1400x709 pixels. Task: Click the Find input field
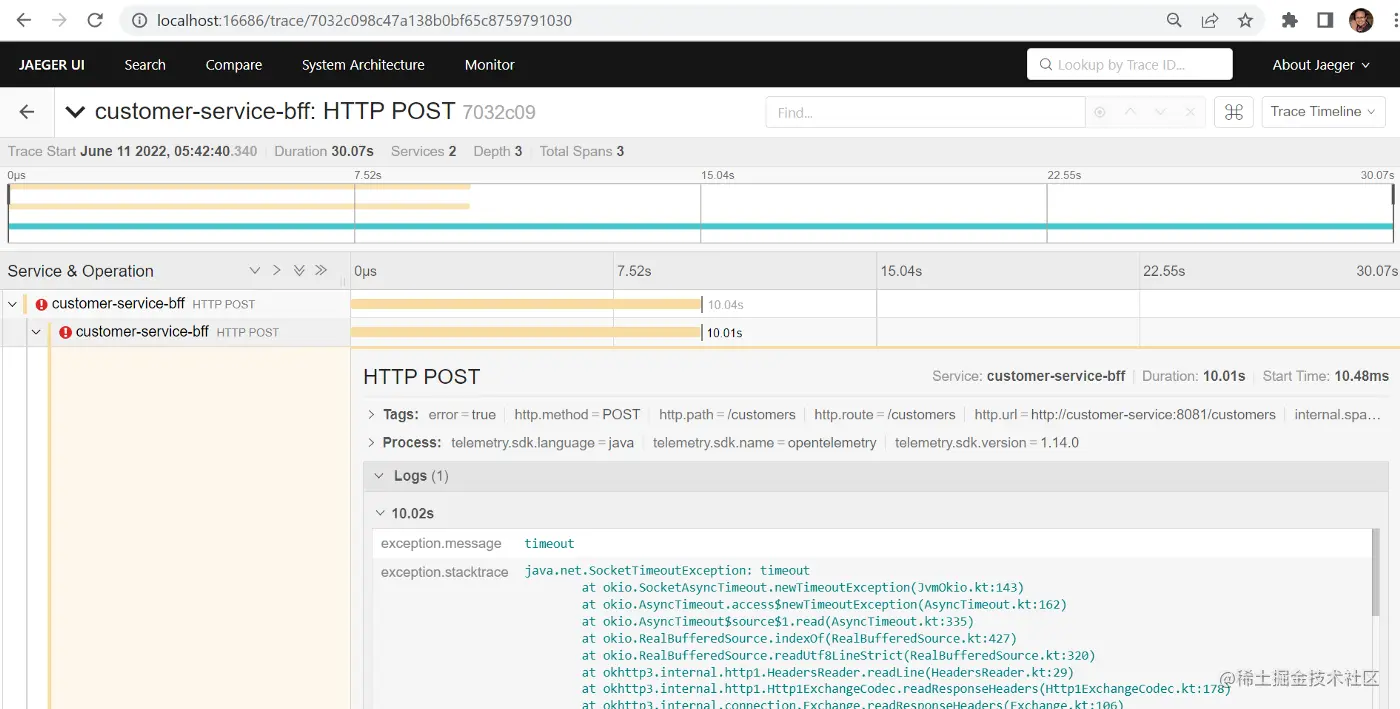click(925, 112)
